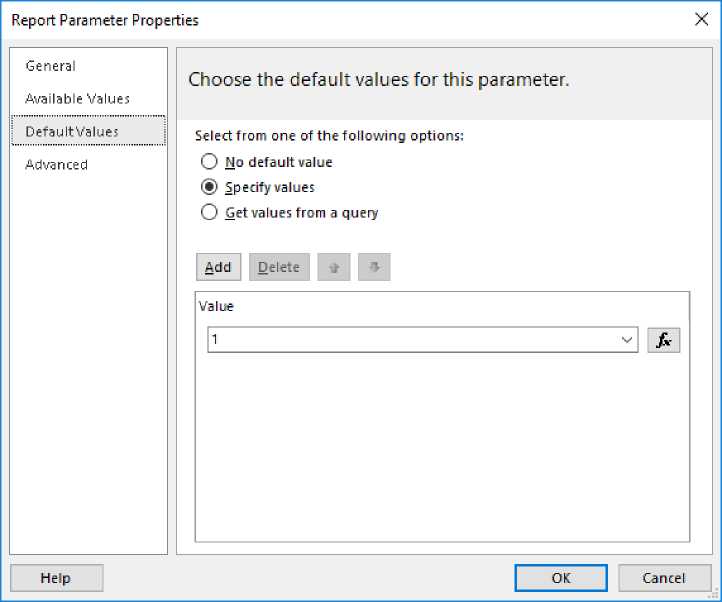Select Get values from a query
This screenshot has height=602, width=722.
(209, 212)
